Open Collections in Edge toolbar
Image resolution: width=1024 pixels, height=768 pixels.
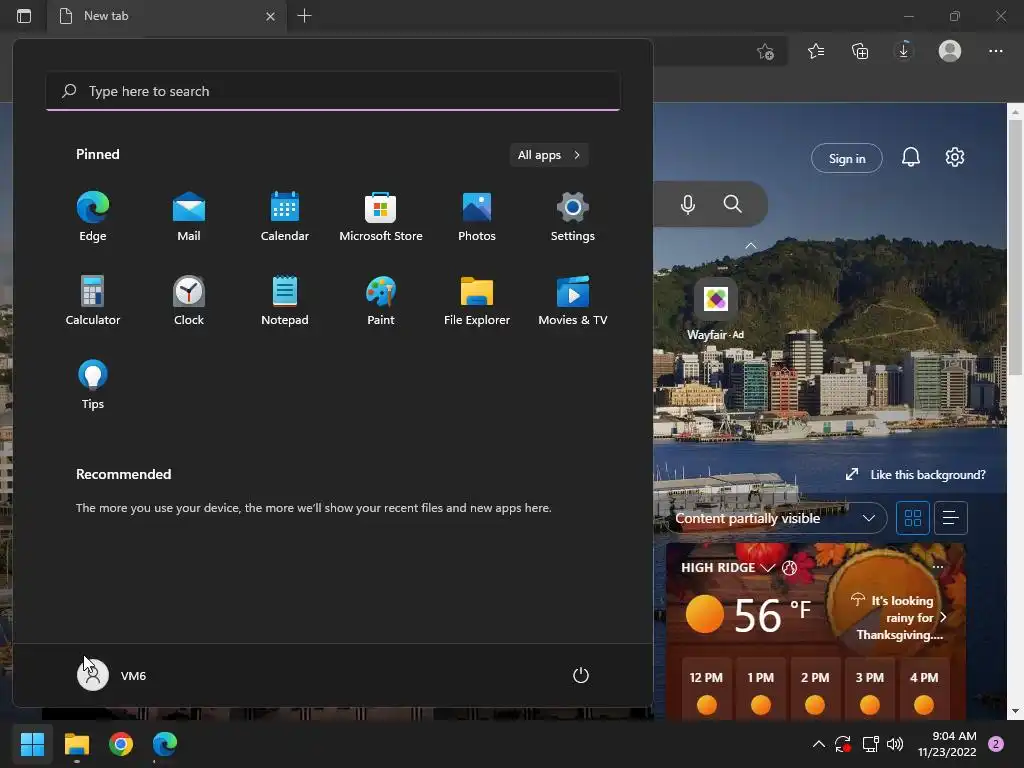(x=860, y=51)
